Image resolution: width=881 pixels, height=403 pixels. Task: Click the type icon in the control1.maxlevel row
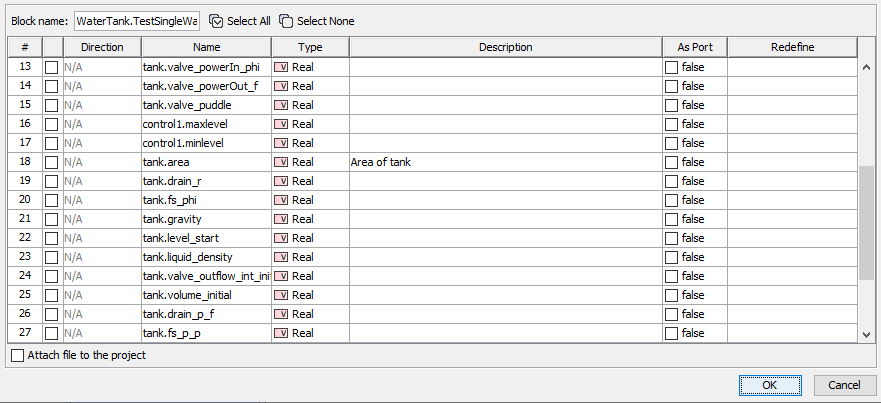(281, 124)
